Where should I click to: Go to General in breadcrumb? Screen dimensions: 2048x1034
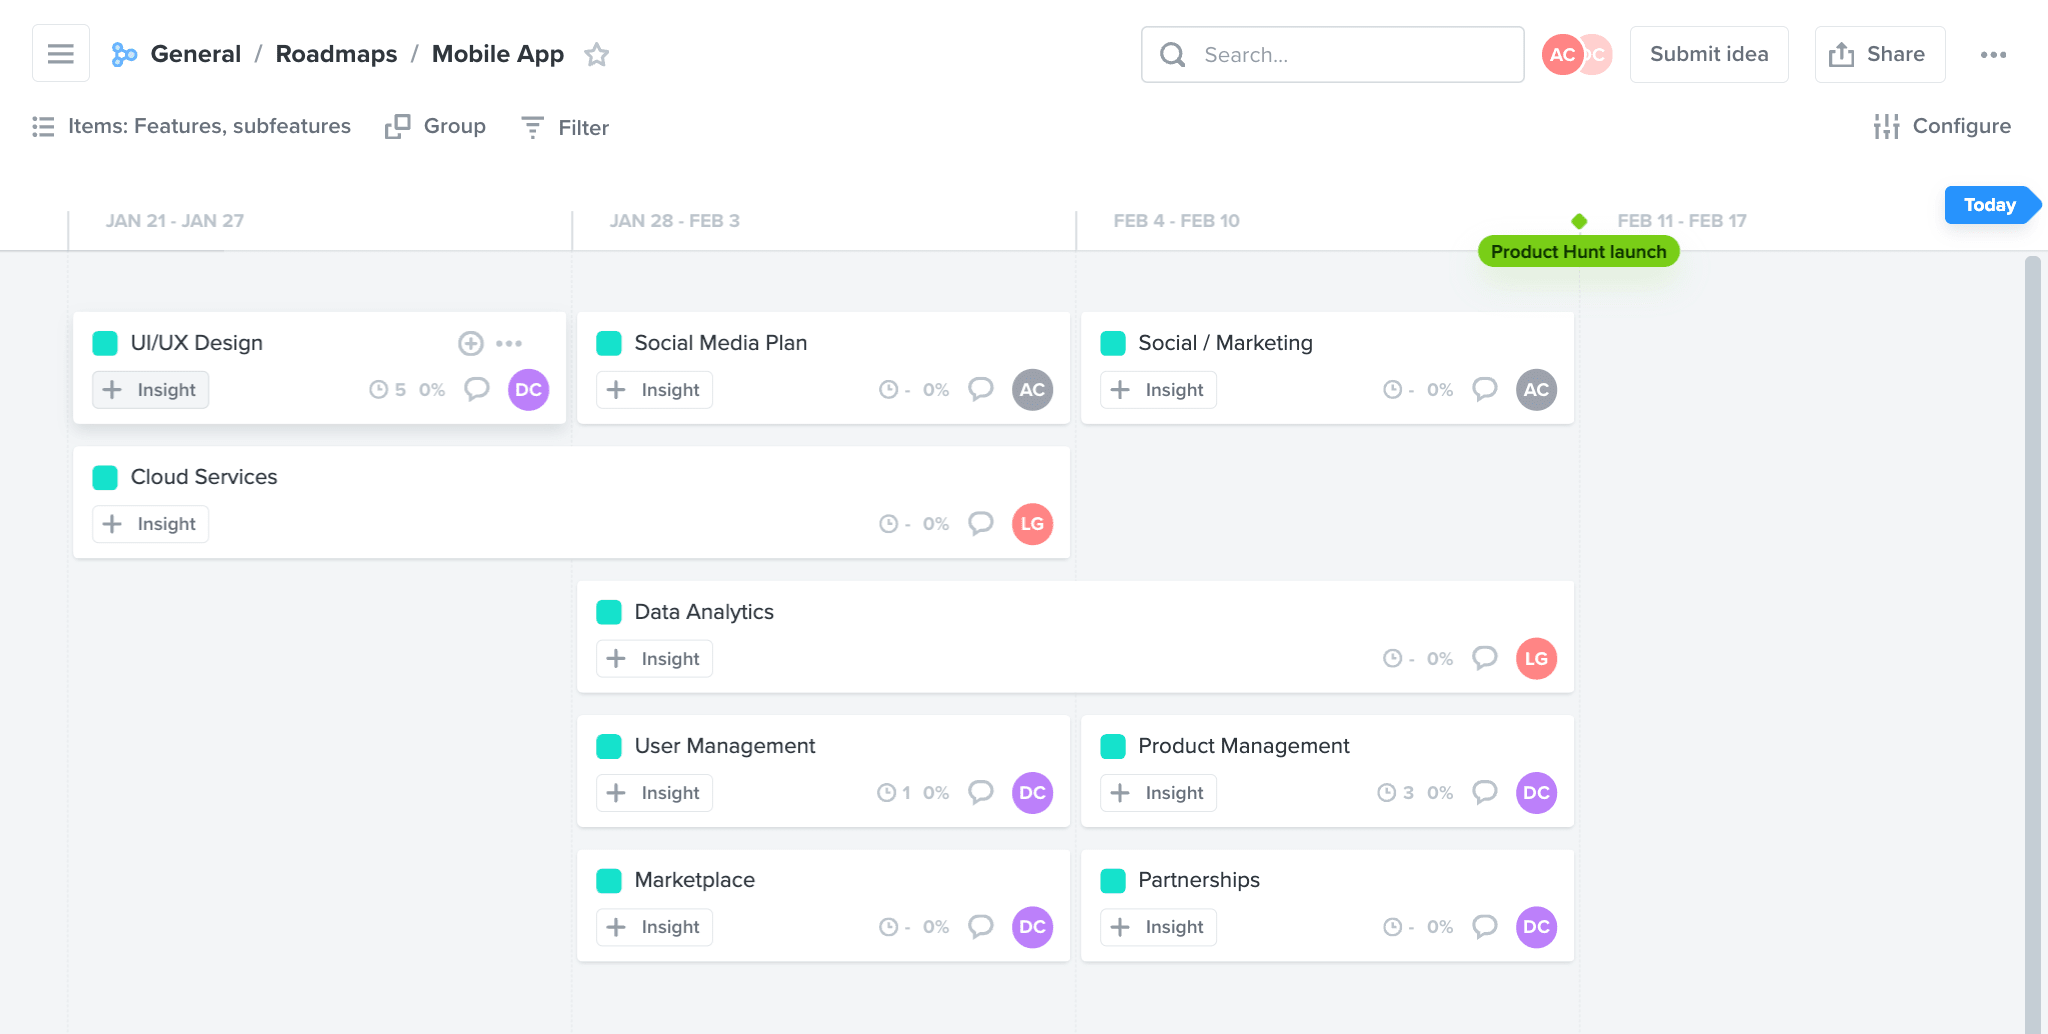pyautogui.click(x=196, y=54)
